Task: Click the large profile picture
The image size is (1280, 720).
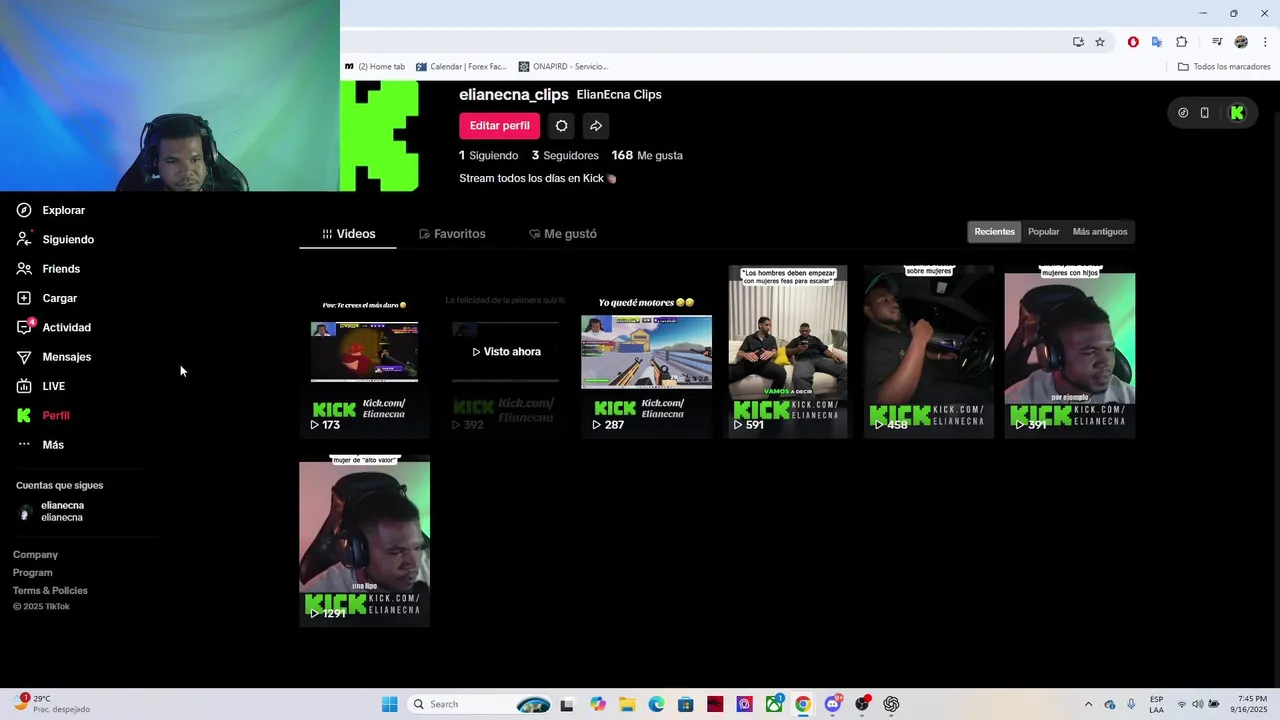Action: click(379, 136)
